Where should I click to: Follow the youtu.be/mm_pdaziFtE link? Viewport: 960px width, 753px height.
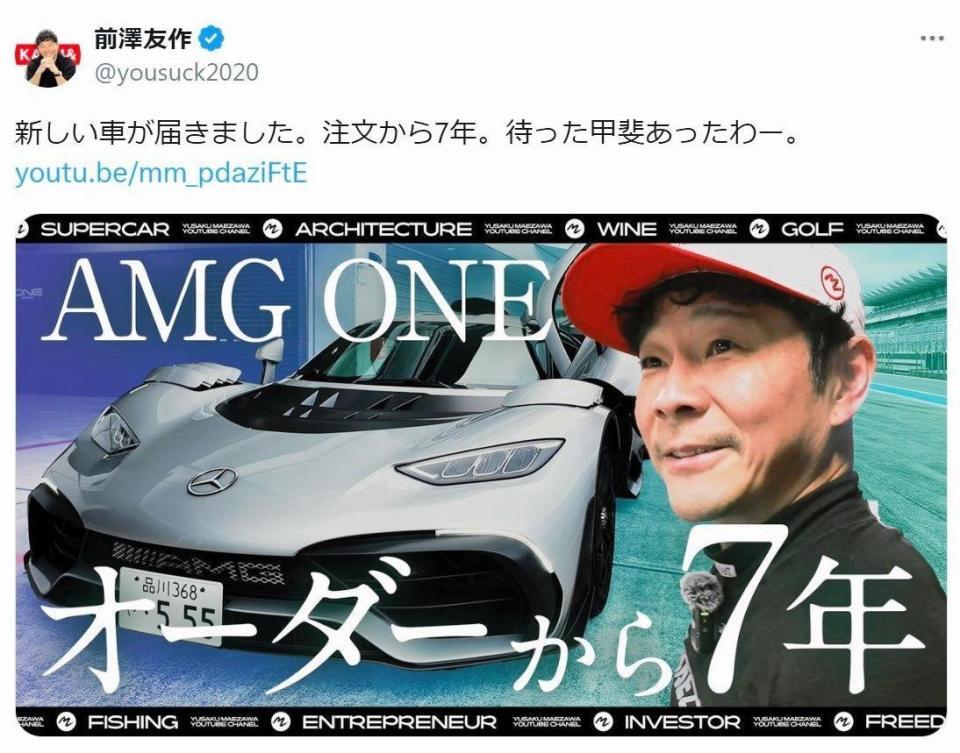coord(161,174)
